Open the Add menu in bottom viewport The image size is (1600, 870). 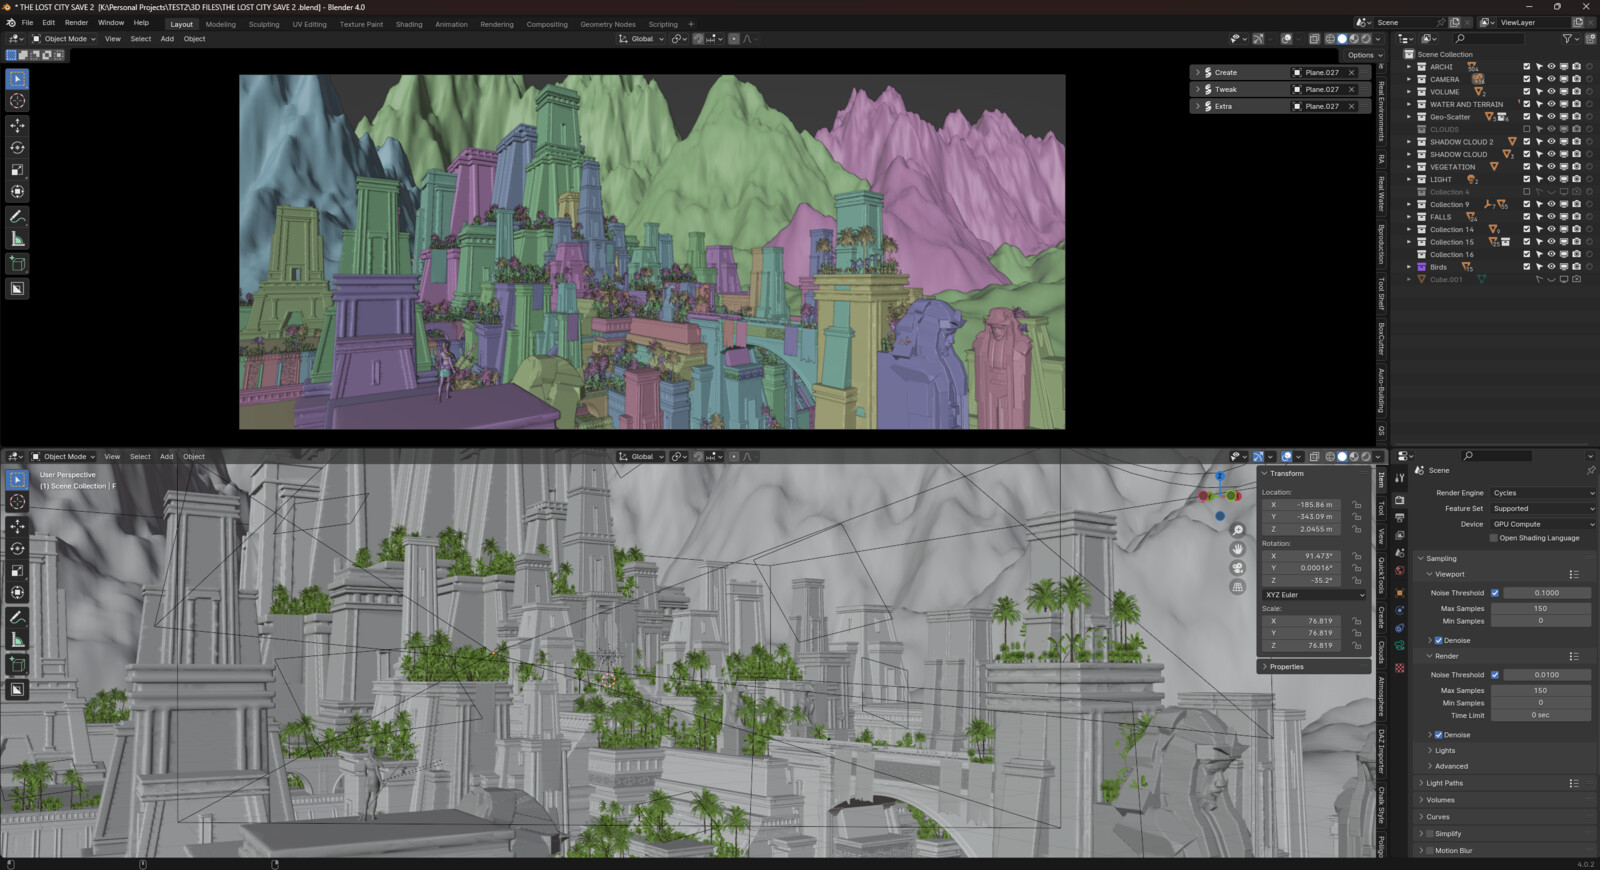166,456
